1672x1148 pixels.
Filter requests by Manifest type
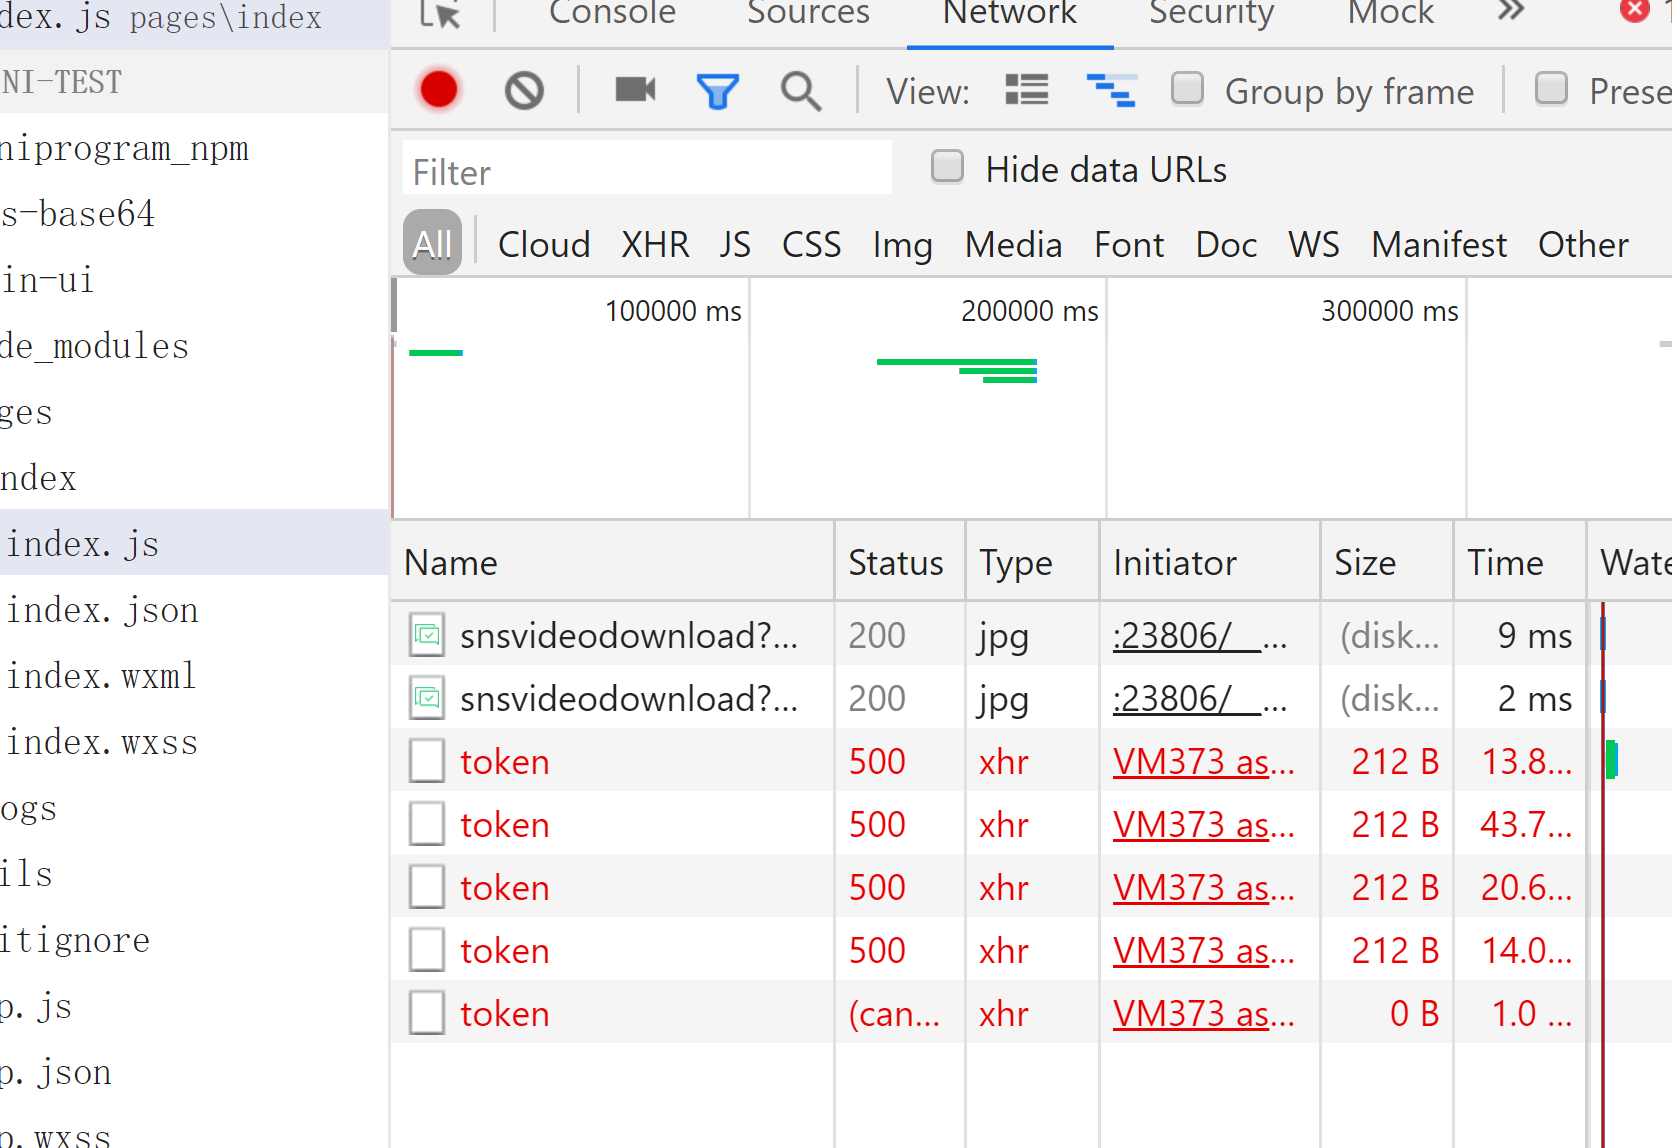(x=1438, y=244)
